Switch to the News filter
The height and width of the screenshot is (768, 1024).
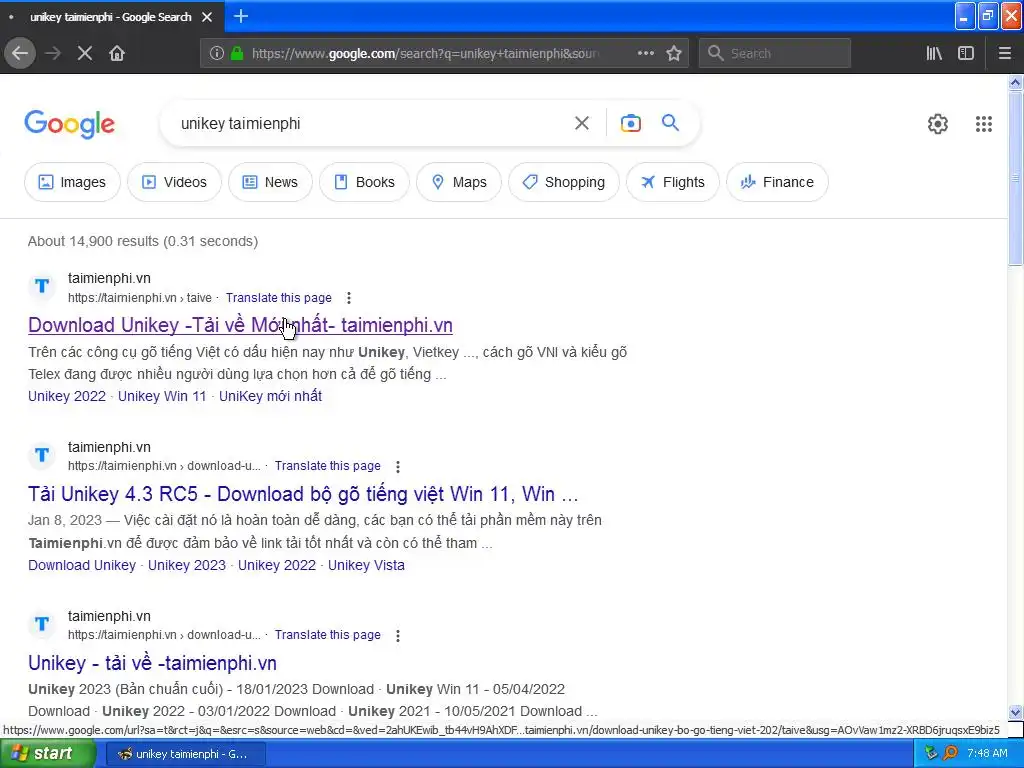click(270, 182)
